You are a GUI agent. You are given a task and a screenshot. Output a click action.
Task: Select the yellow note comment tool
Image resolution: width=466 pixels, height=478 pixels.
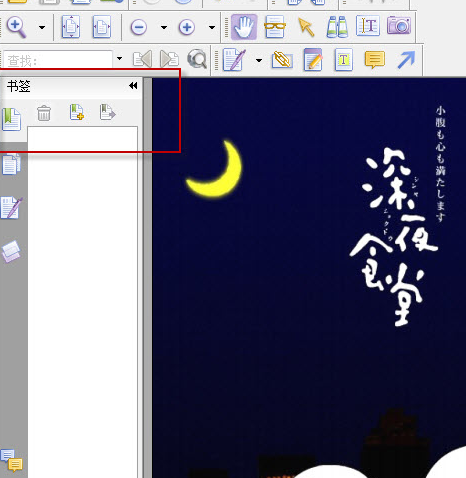coord(375,60)
